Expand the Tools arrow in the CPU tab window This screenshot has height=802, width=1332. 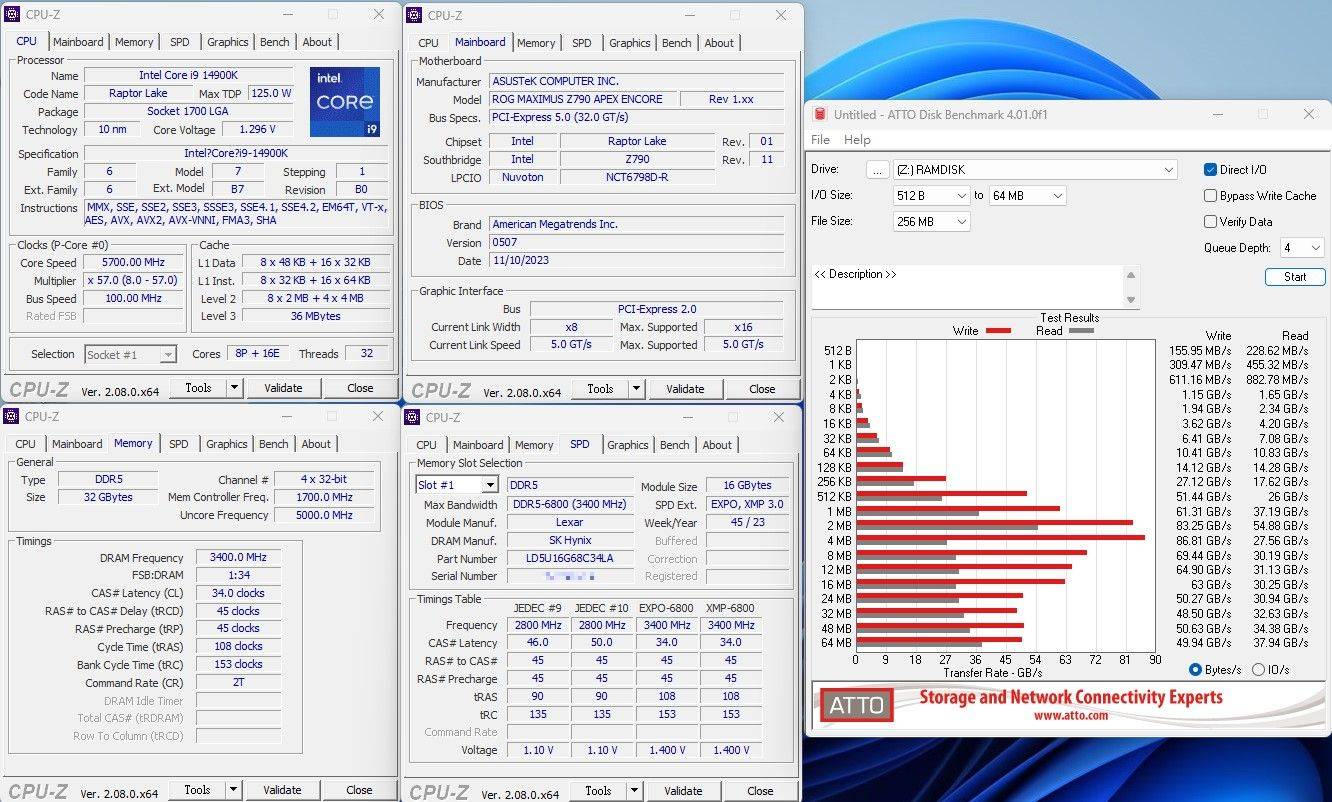tap(234, 388)
